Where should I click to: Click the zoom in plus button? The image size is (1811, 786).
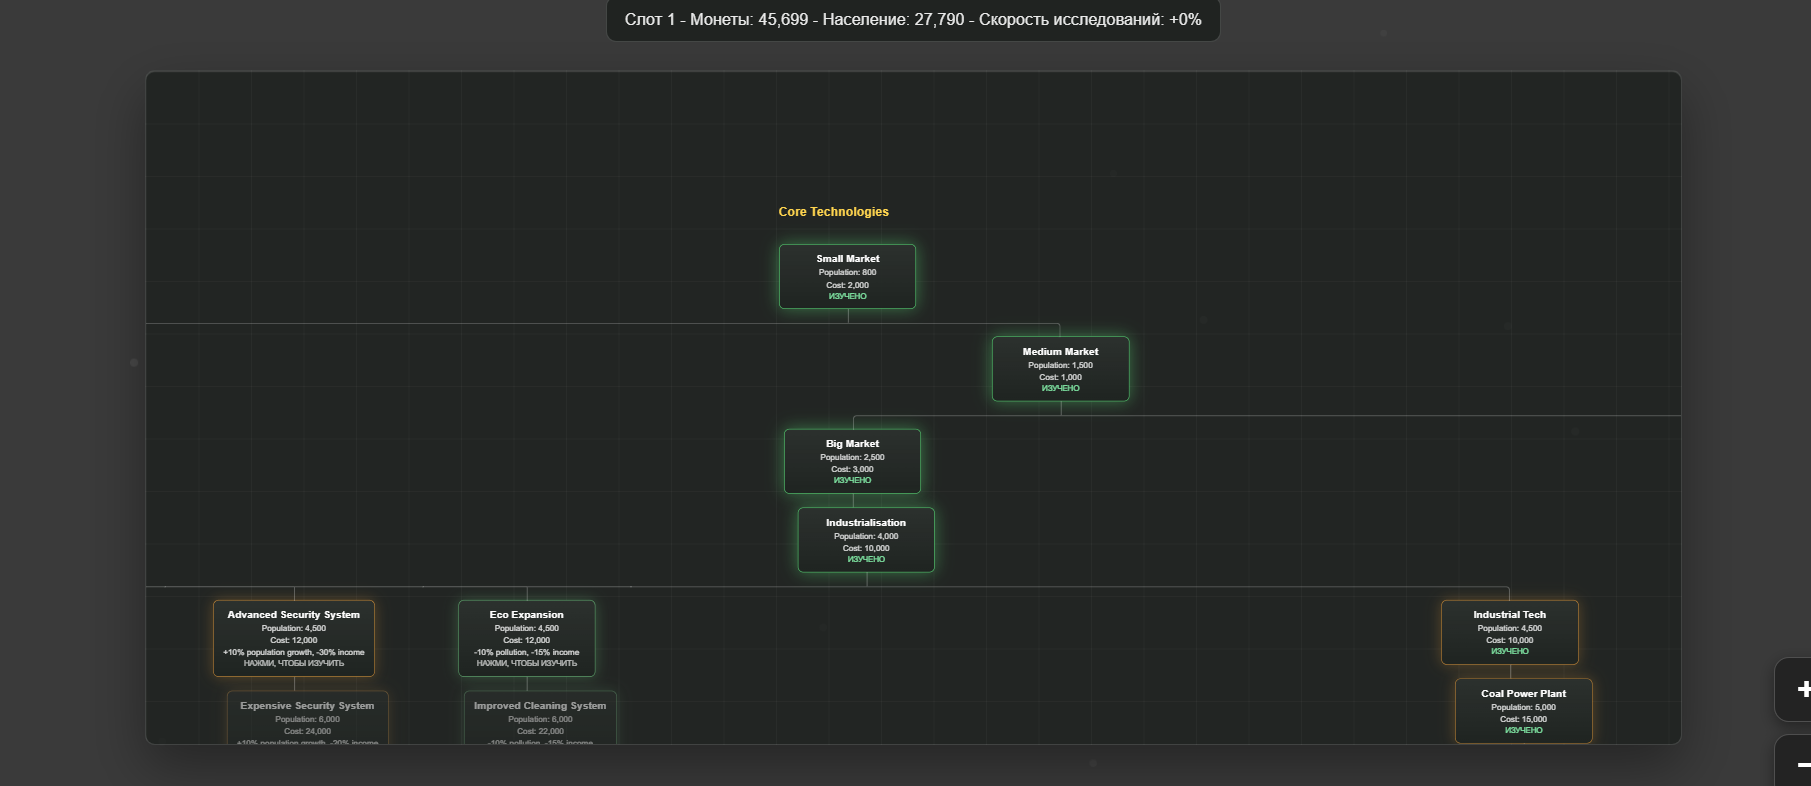click(x=1794, y=689)
